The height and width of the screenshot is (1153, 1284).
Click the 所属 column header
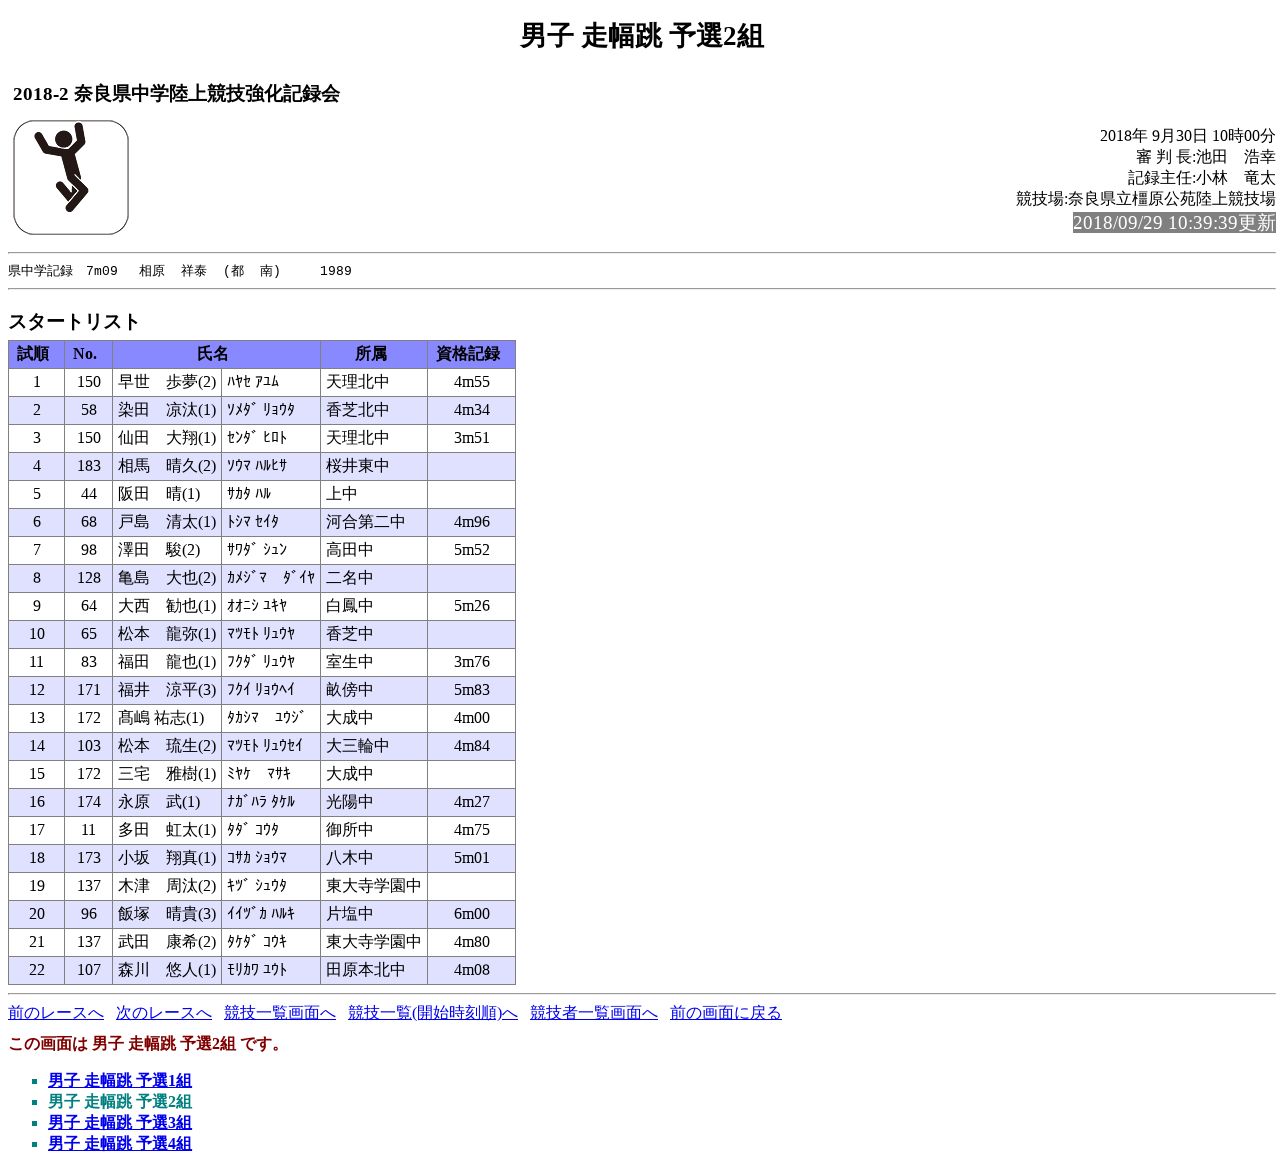coord(374,354)
